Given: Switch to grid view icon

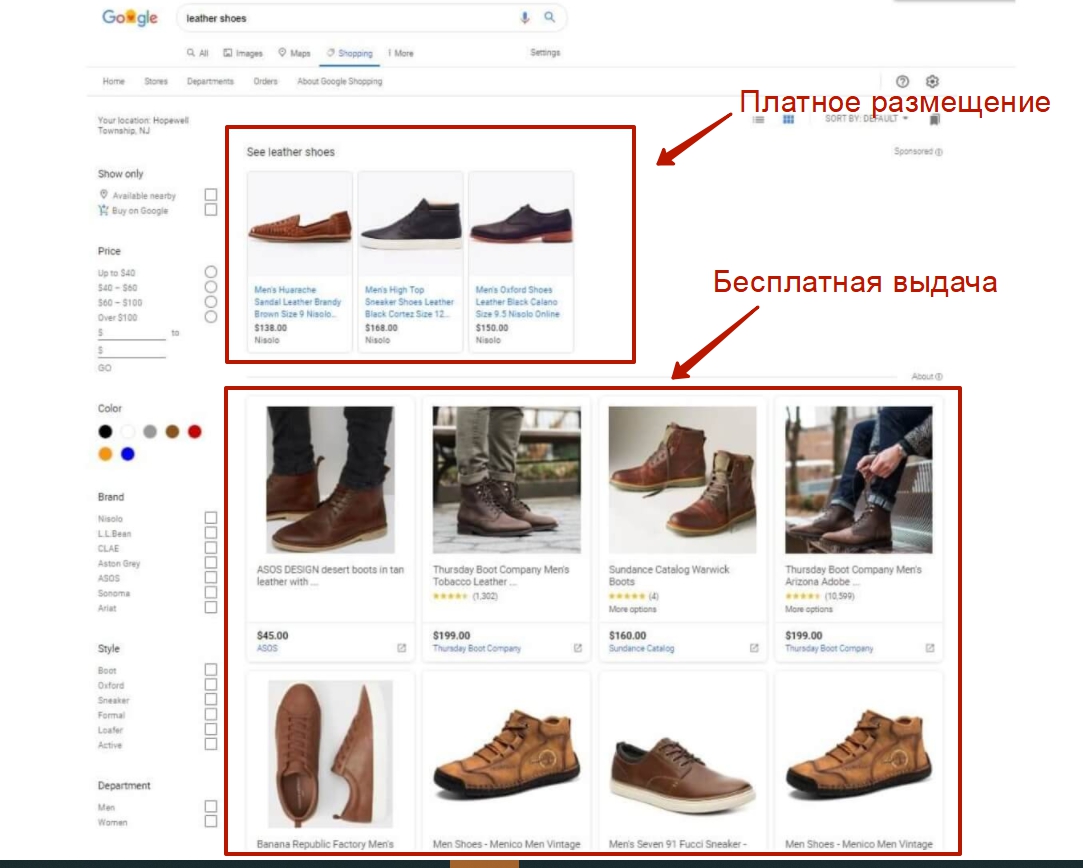Looking at the screenshot, I should pos(788,119).
